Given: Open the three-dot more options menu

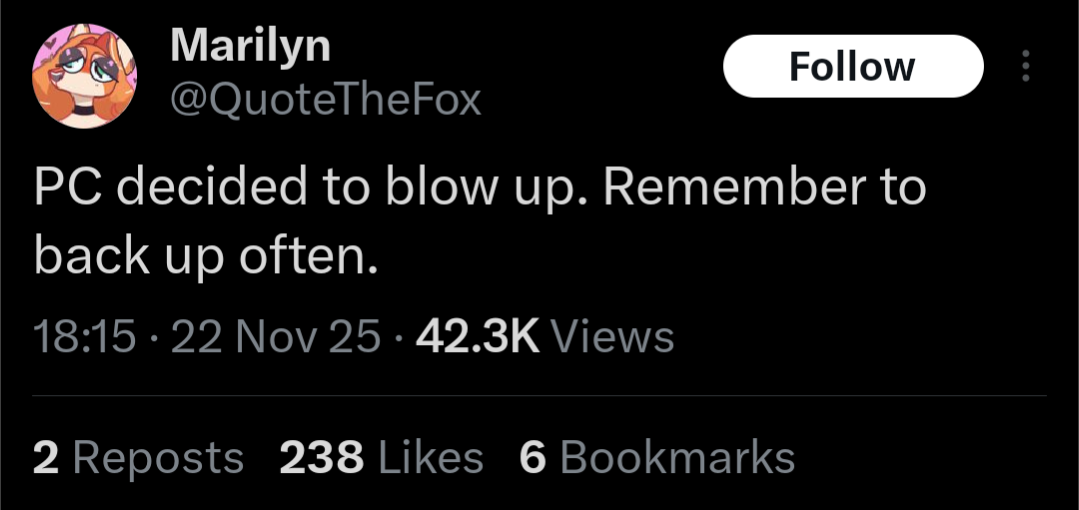Looking at the screenshot, I should [x=1024, y=66].
